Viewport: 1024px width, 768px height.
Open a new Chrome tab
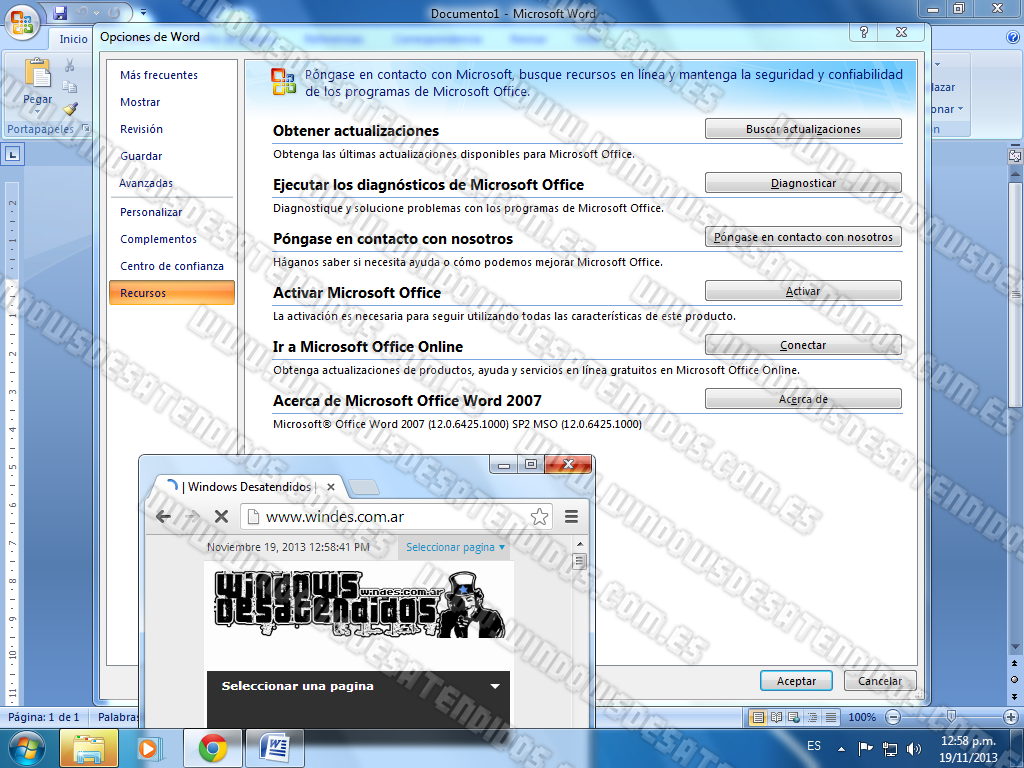[x=364, y=487]
